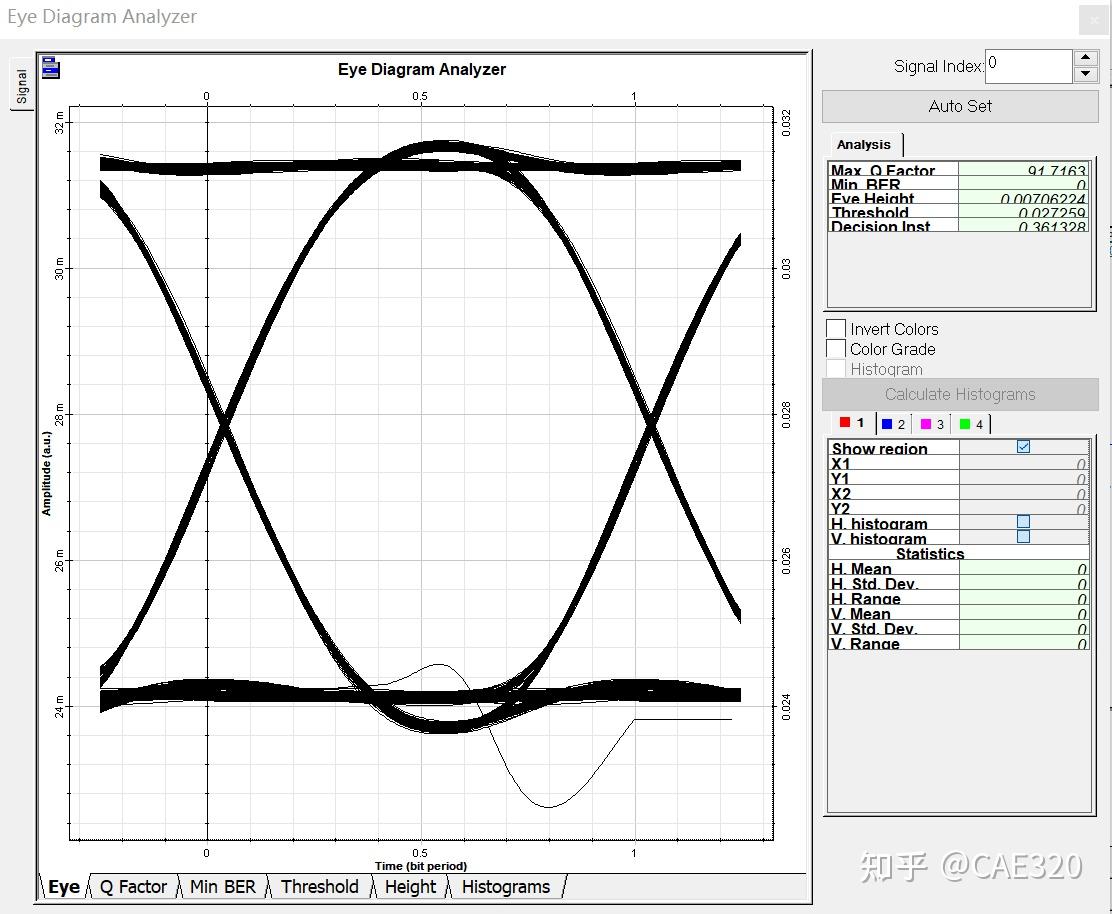Select green region tab 4
Image resolution: width=1112 pixels, height=914 pixels.
point(971,424)
